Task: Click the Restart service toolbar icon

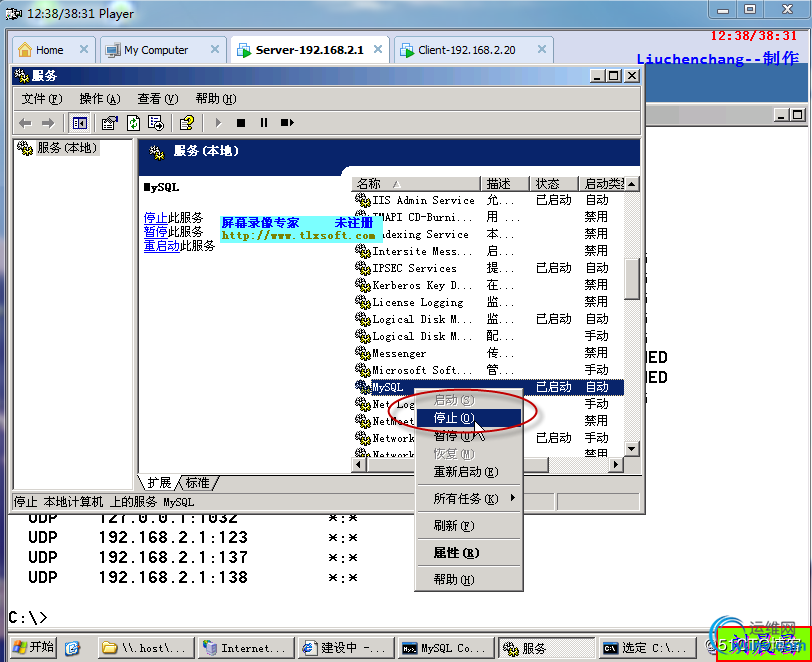Action: coord(287,123)
